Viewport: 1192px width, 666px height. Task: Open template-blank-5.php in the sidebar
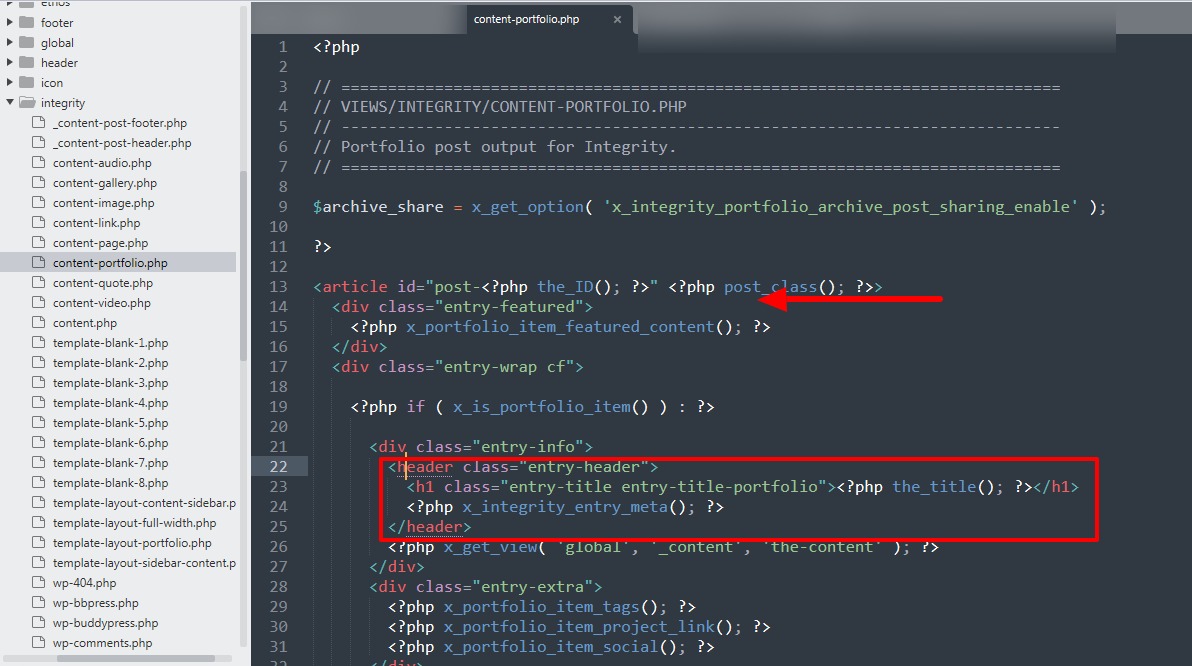click(x=110, y=423)
